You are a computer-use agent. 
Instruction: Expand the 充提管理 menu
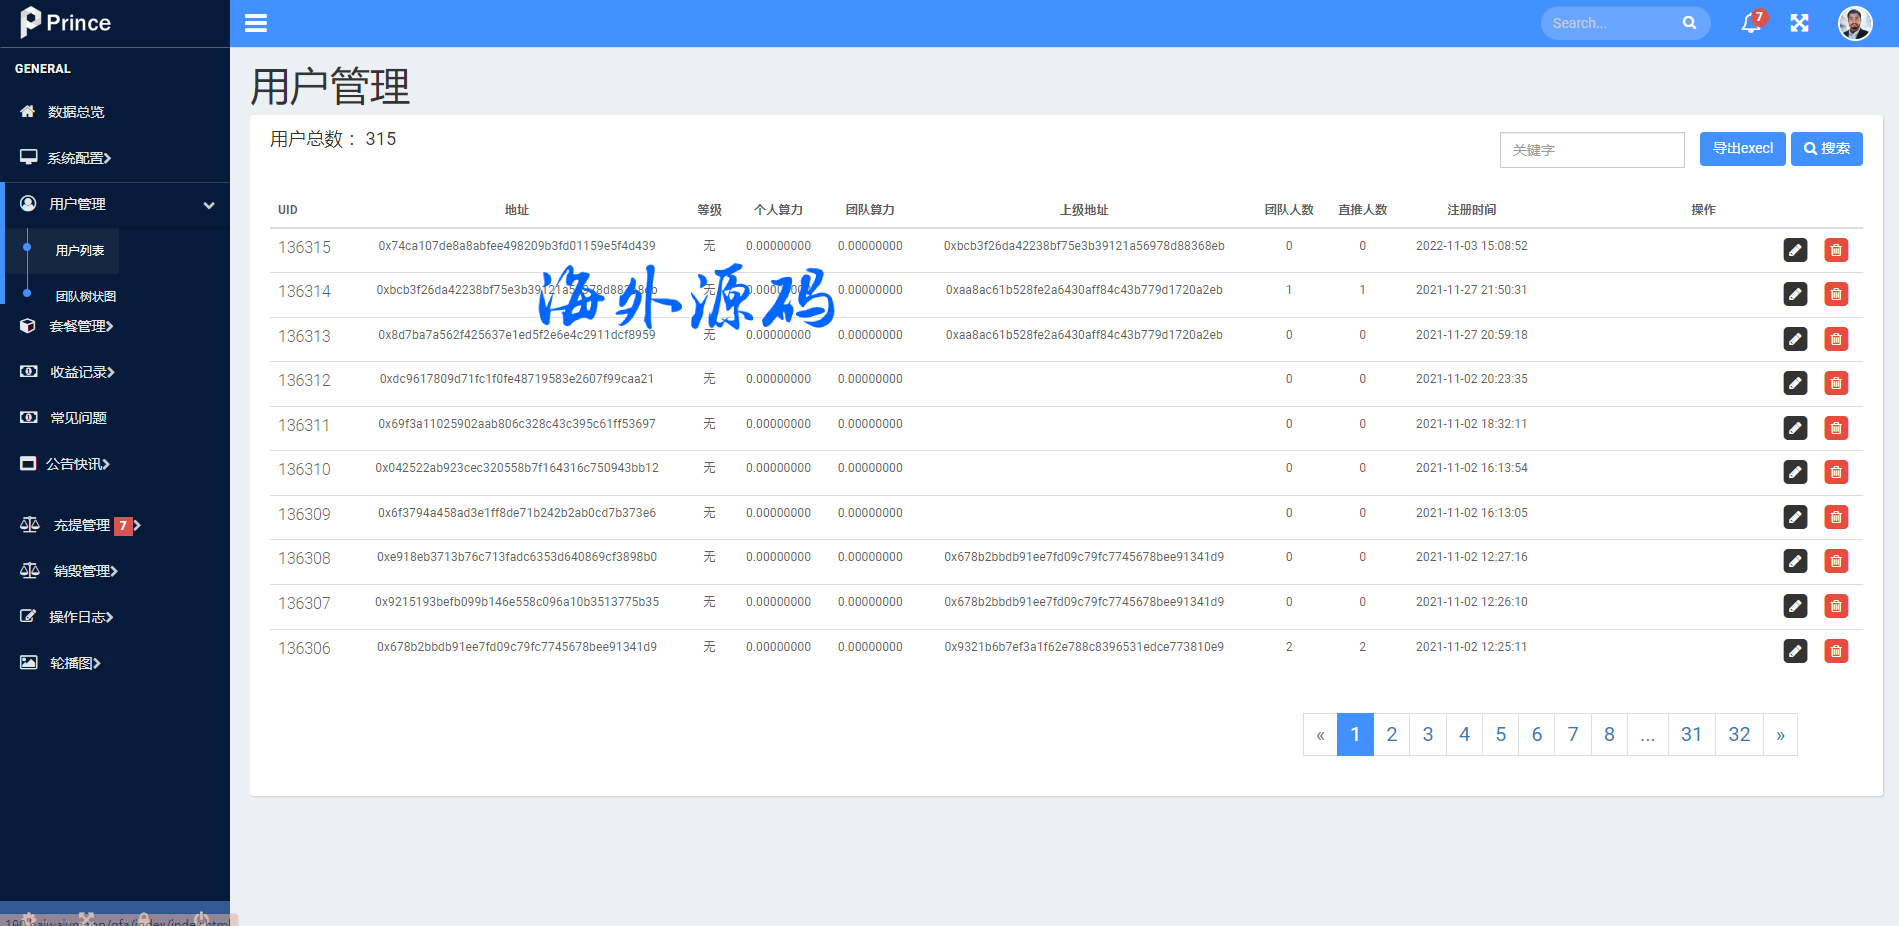coord(82,525)
